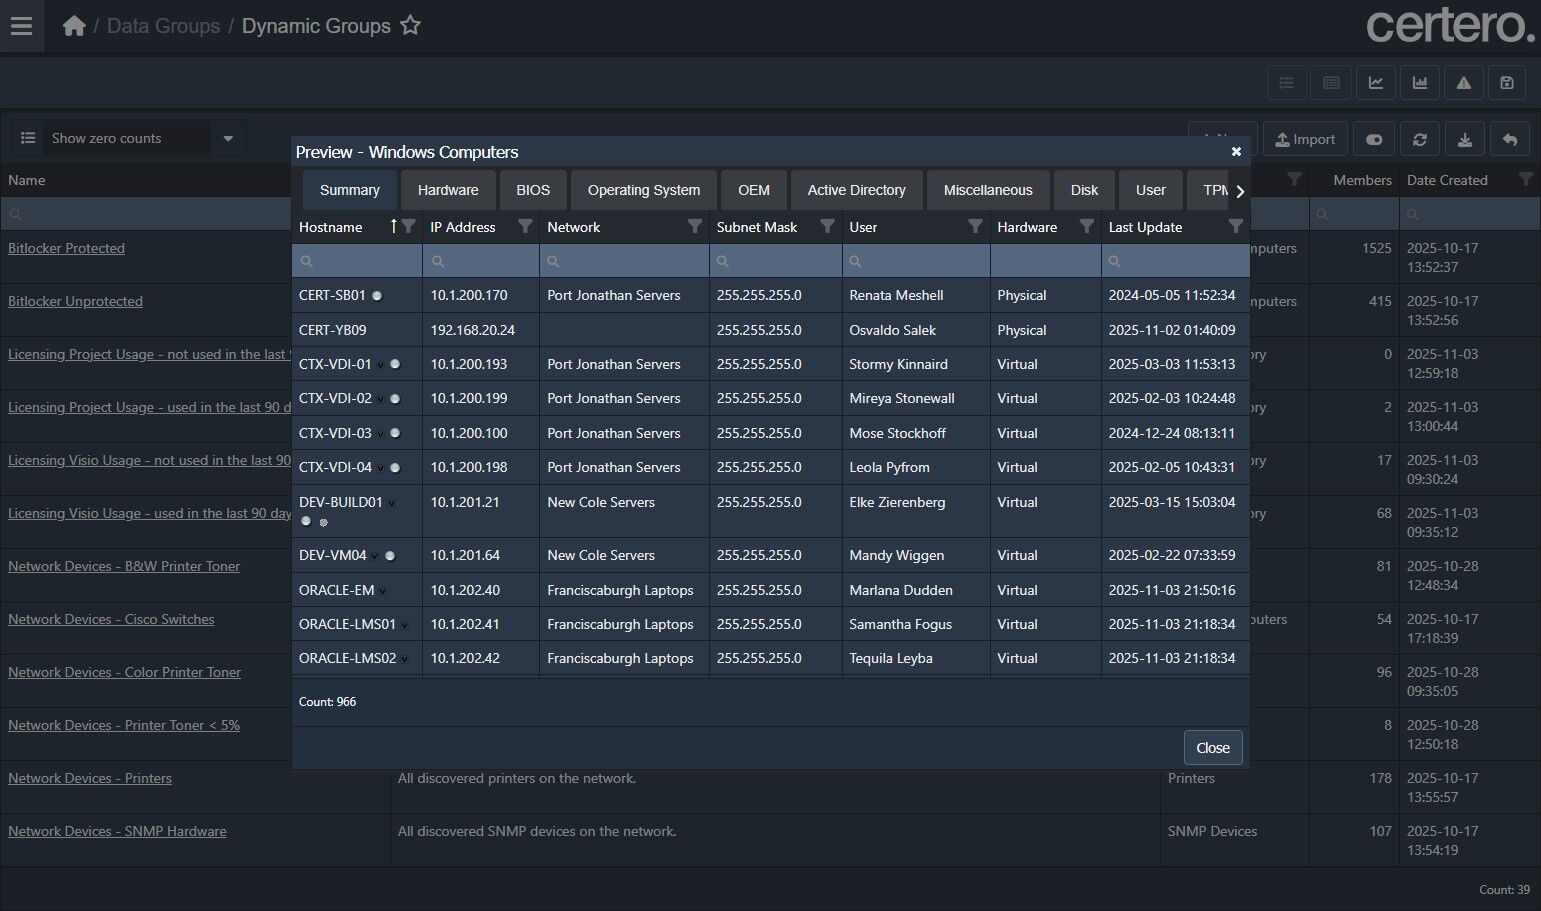
Task: Switch to the Operating System tab
Action: click(643, 190)
